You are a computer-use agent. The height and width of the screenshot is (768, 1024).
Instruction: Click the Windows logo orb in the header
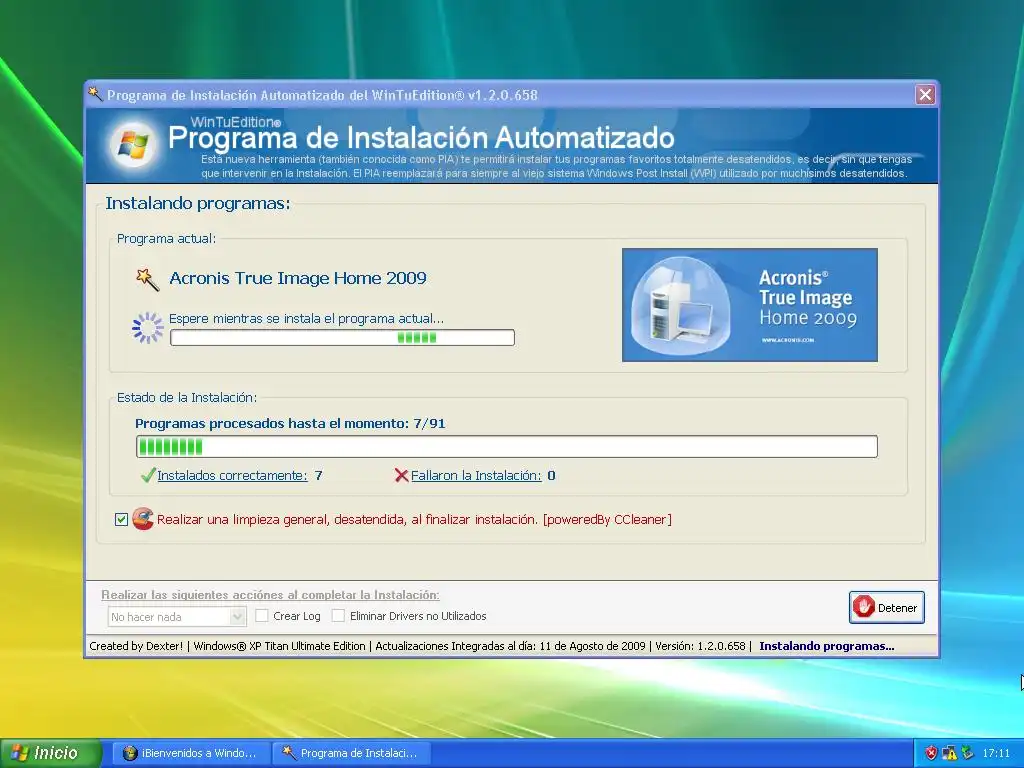(133, 145)
